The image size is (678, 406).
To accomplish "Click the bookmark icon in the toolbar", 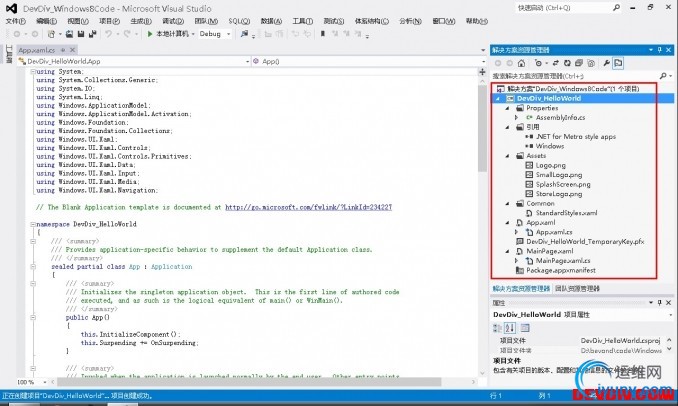I will tap(323, 34).
